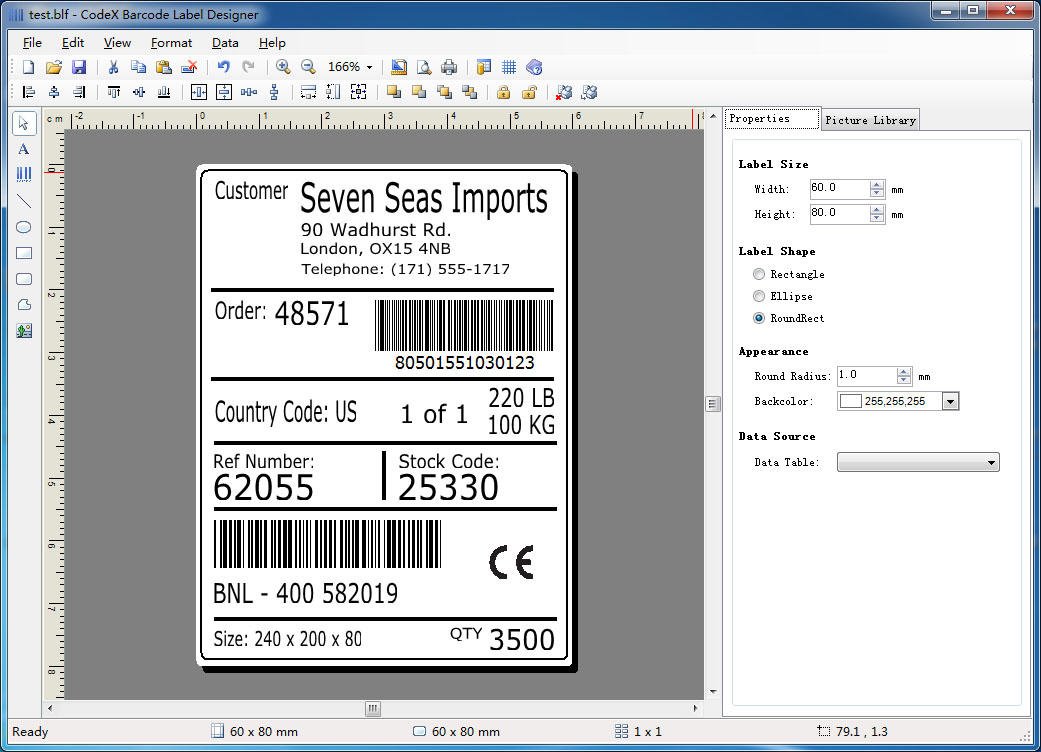Screen dimensions: 1041x752
Task: Open the Format menu
Action: point(171,43)
